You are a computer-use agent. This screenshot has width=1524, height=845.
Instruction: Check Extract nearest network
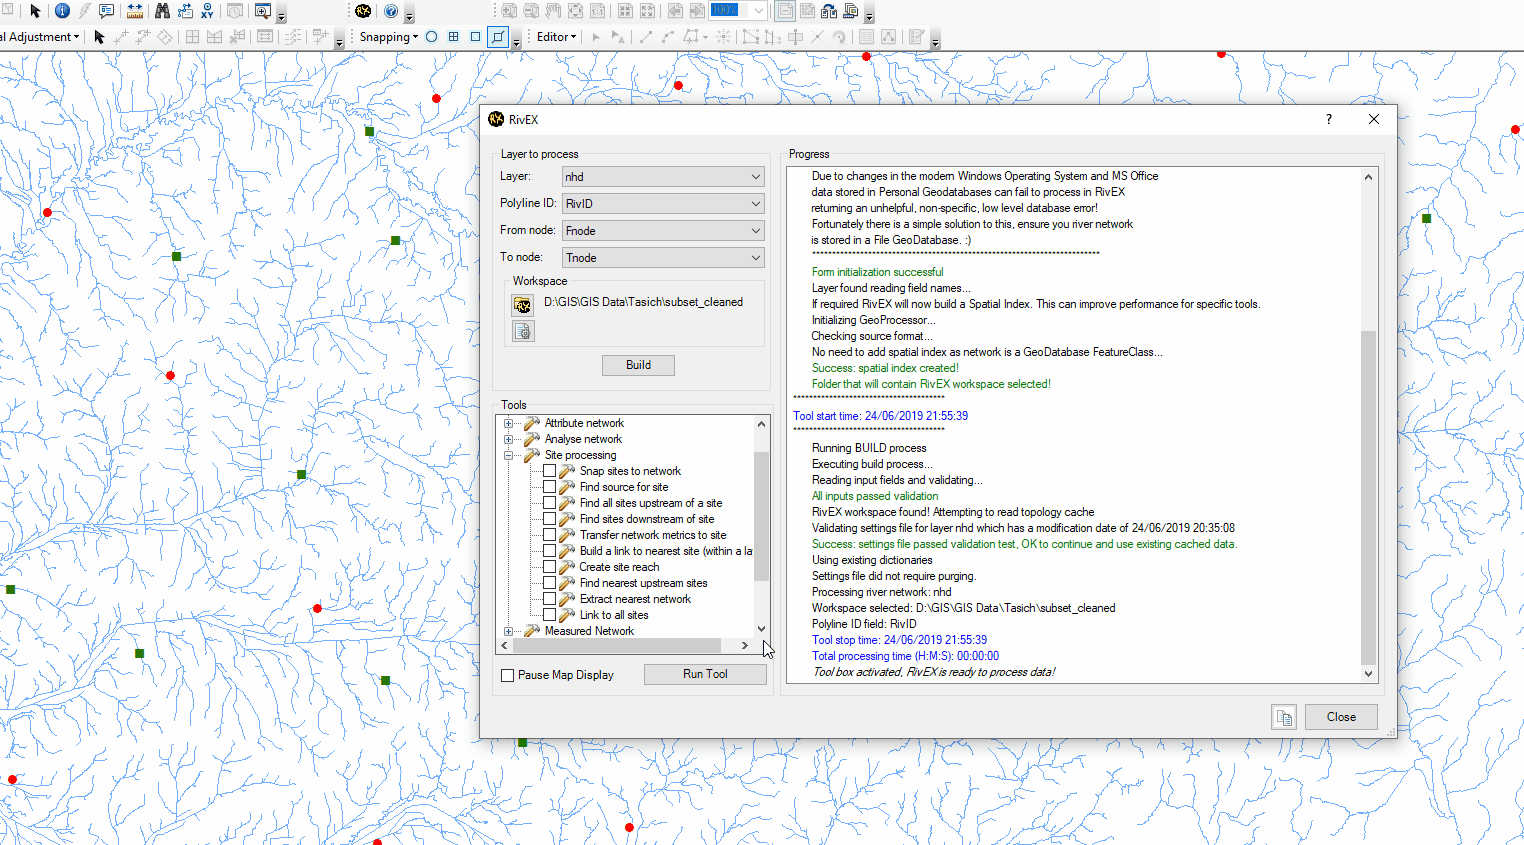[x=549, y=599]
